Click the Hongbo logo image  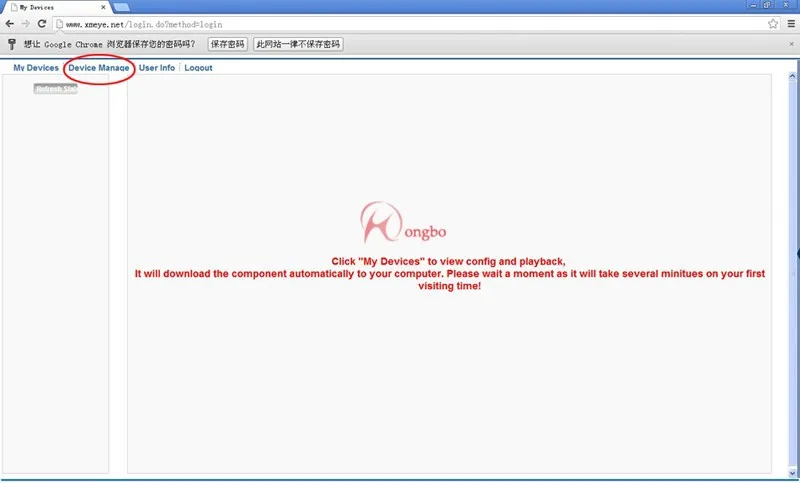tap(403, 222)
